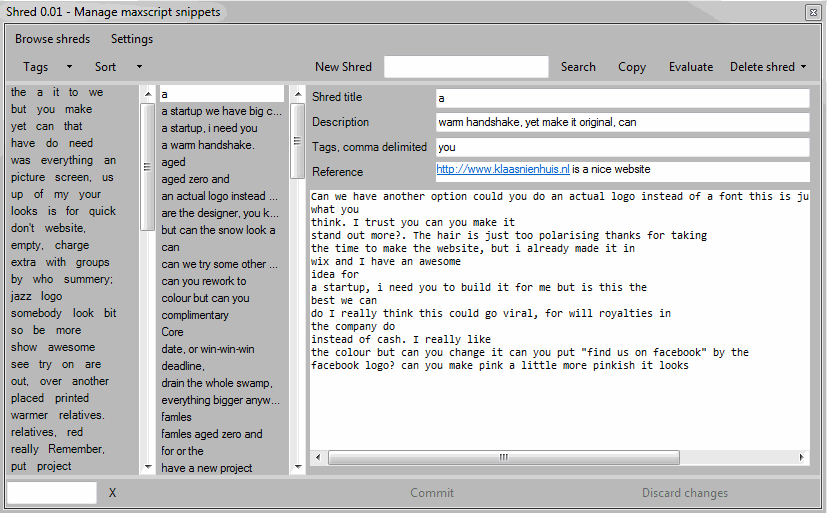Focus the search text field next to New Shred
This screenshot has height=513, width=827.
coord(466,67)
